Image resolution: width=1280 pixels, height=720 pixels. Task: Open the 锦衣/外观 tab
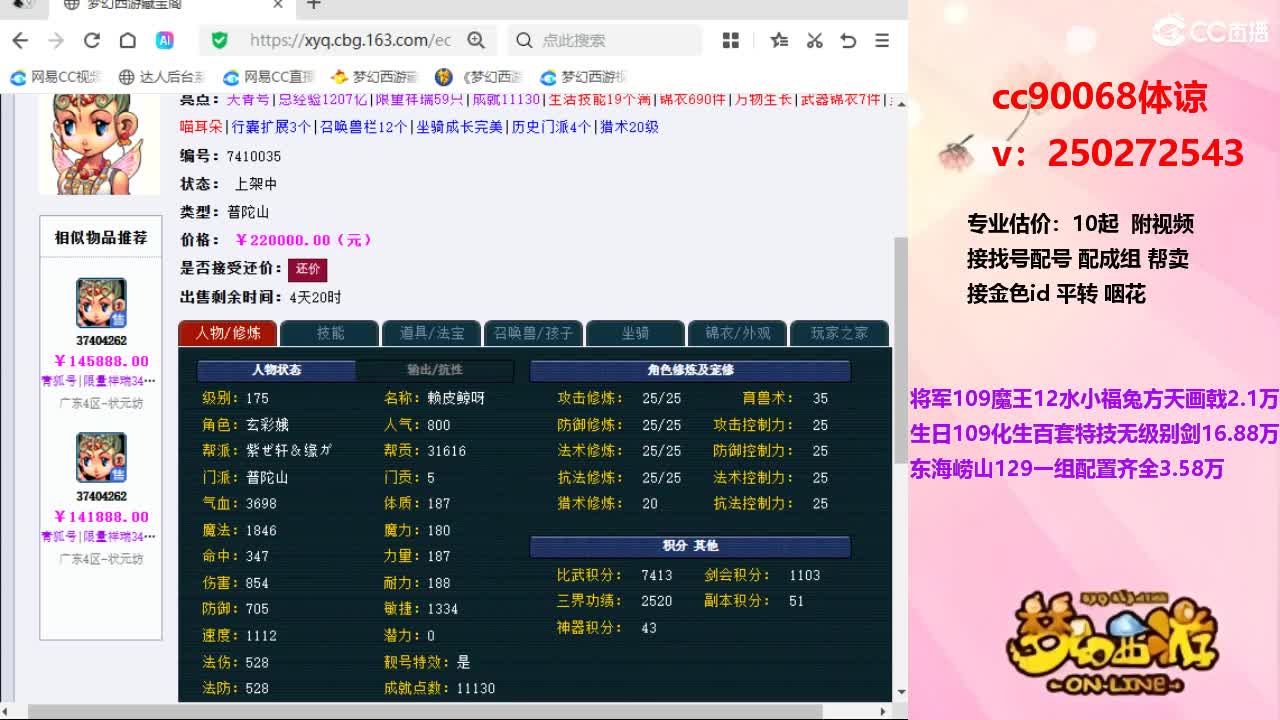[738, 333]
